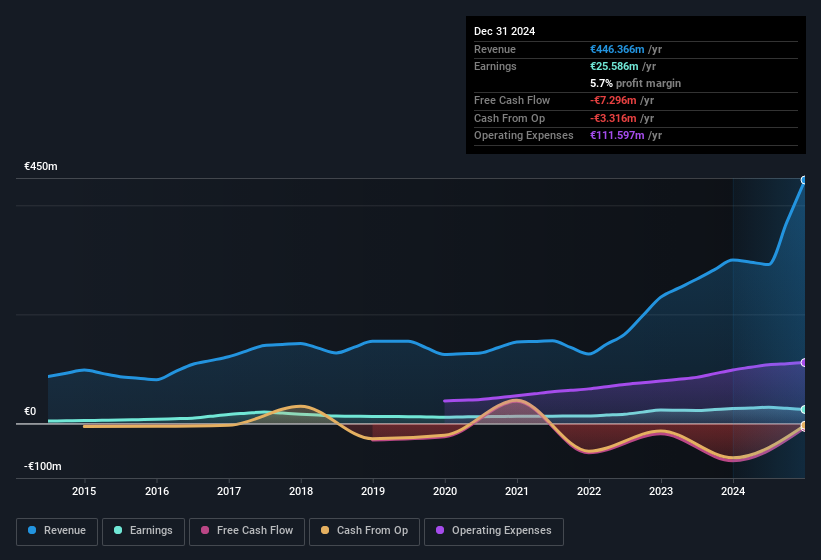
Task: Click the €446.366m revenue value
Action: pos(617,49)
